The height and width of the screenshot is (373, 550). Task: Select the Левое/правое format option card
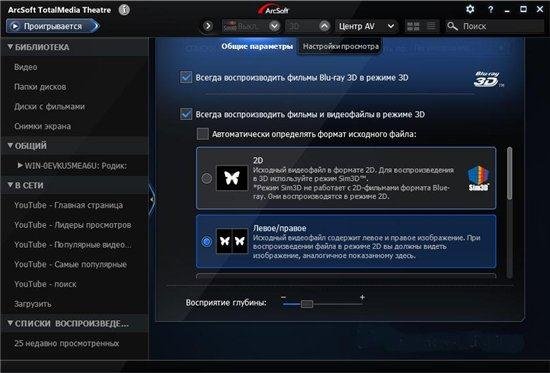(x=346, y=241)
